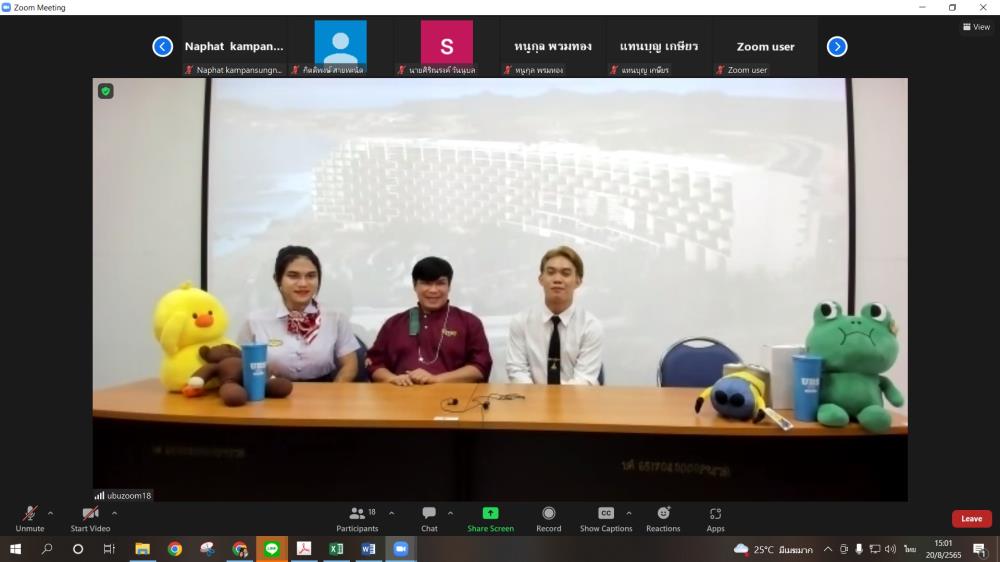Select แทนบุญ เกษียร participant thumbnail
This screenshot has height=562, width=1000.
659,47
